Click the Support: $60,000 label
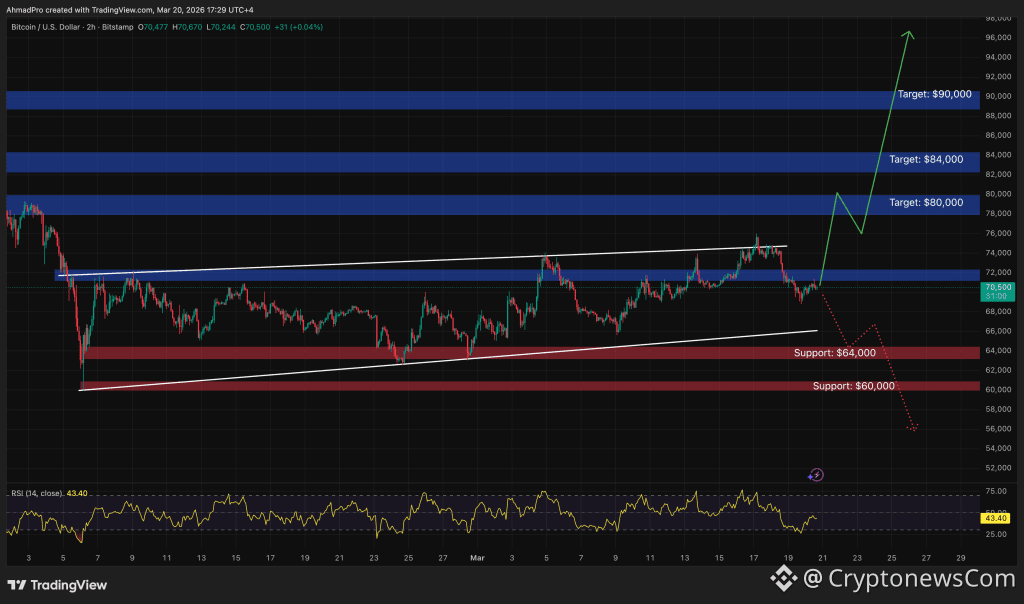Image resolution: width=1024 pixels, height=604 pixels. (x=853, y=386)
